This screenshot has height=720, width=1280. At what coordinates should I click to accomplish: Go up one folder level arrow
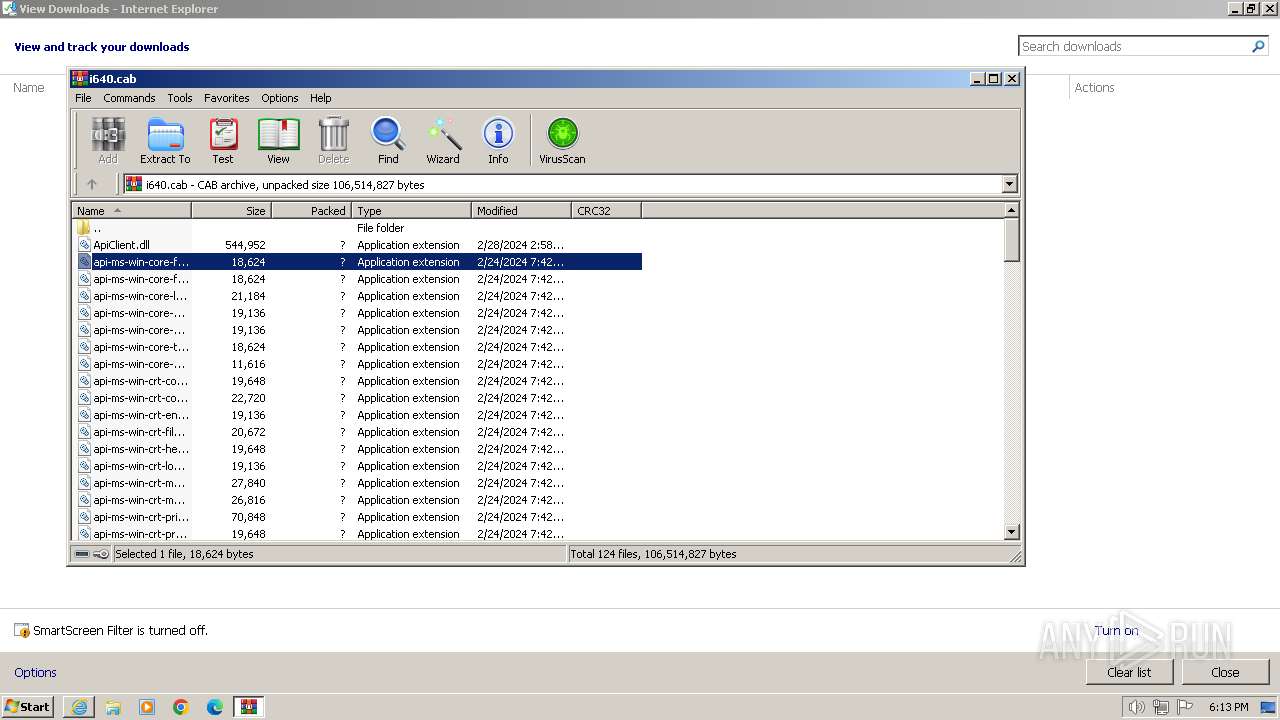coord(92,184)
